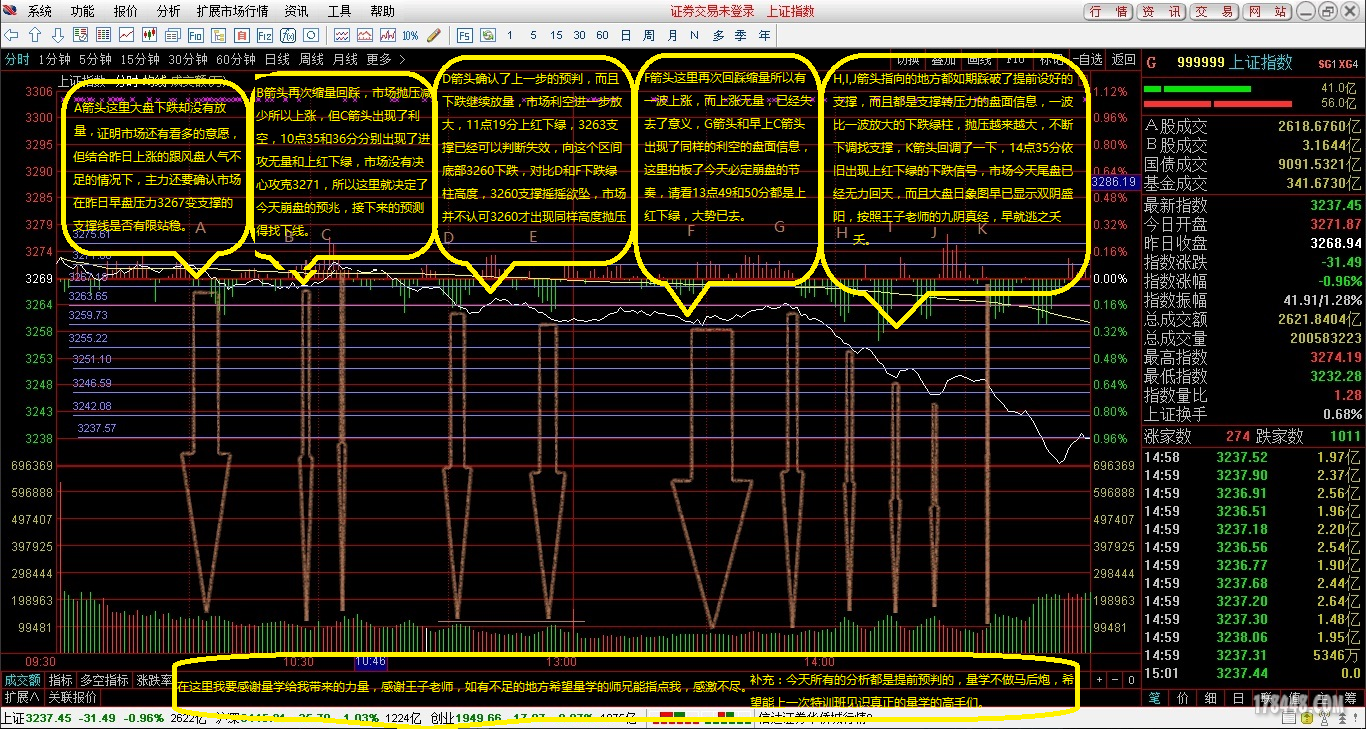Viewport: 1366px width, 729px height.
Task: Click the 网站 button in title bar
Action: click(1268, 12)
